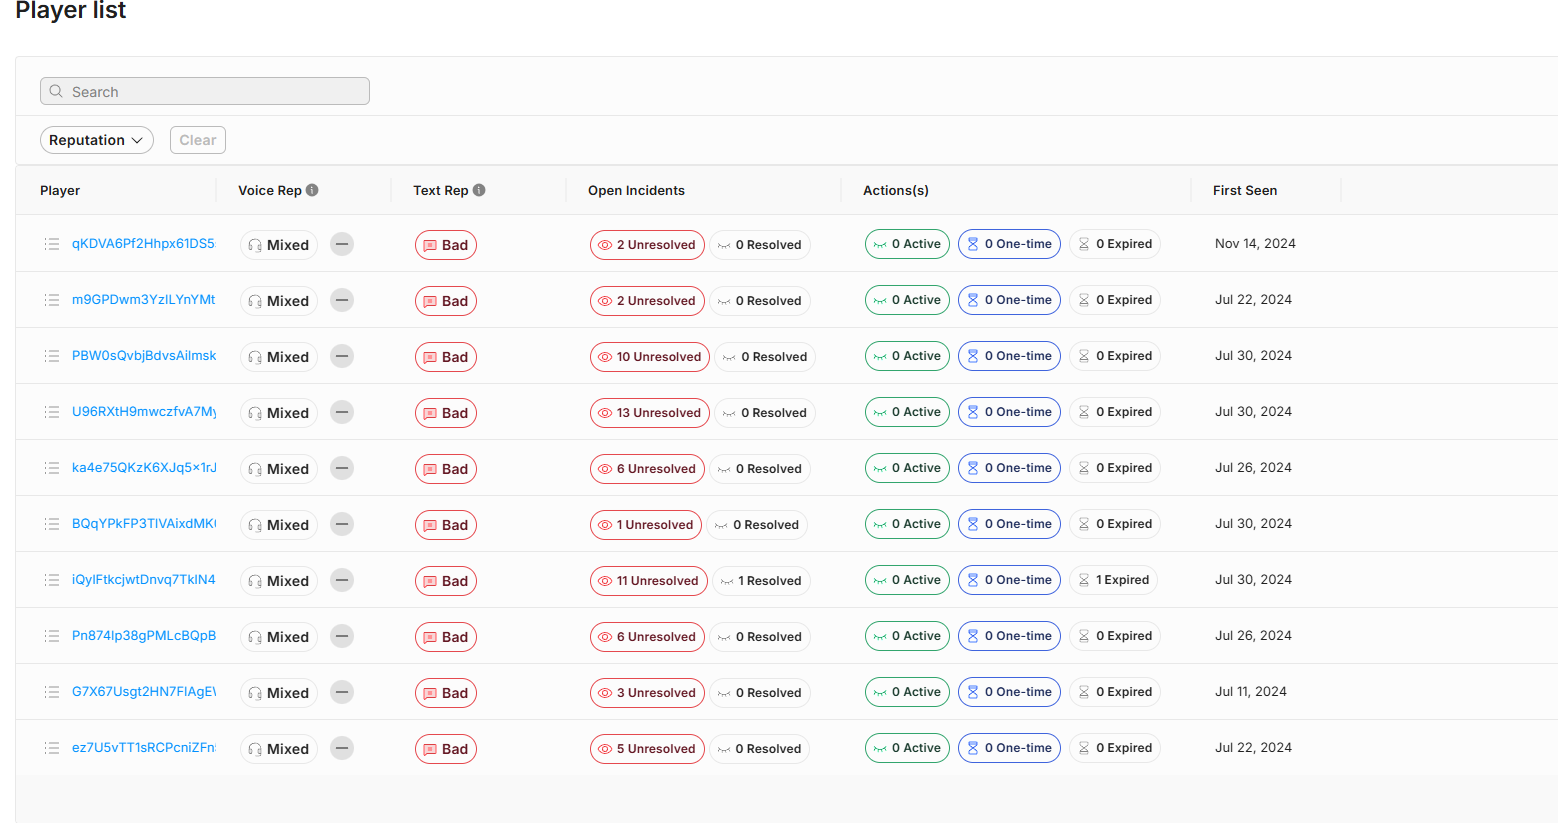
Task: Click list icon beside player qKDVA6Pf2Hhpx61DS5
Action: click(x=52, y=244)
